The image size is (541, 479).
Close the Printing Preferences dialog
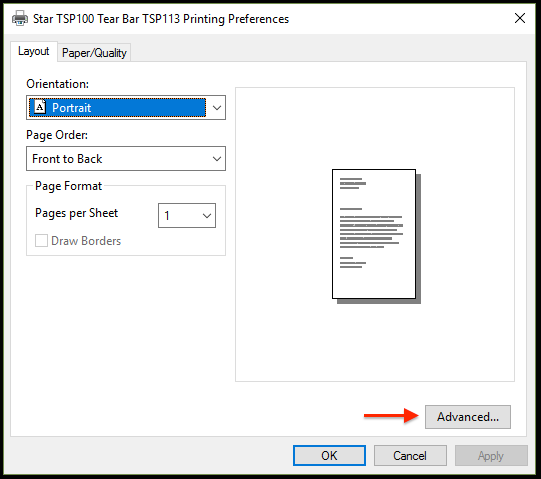[x=520, y=18]
